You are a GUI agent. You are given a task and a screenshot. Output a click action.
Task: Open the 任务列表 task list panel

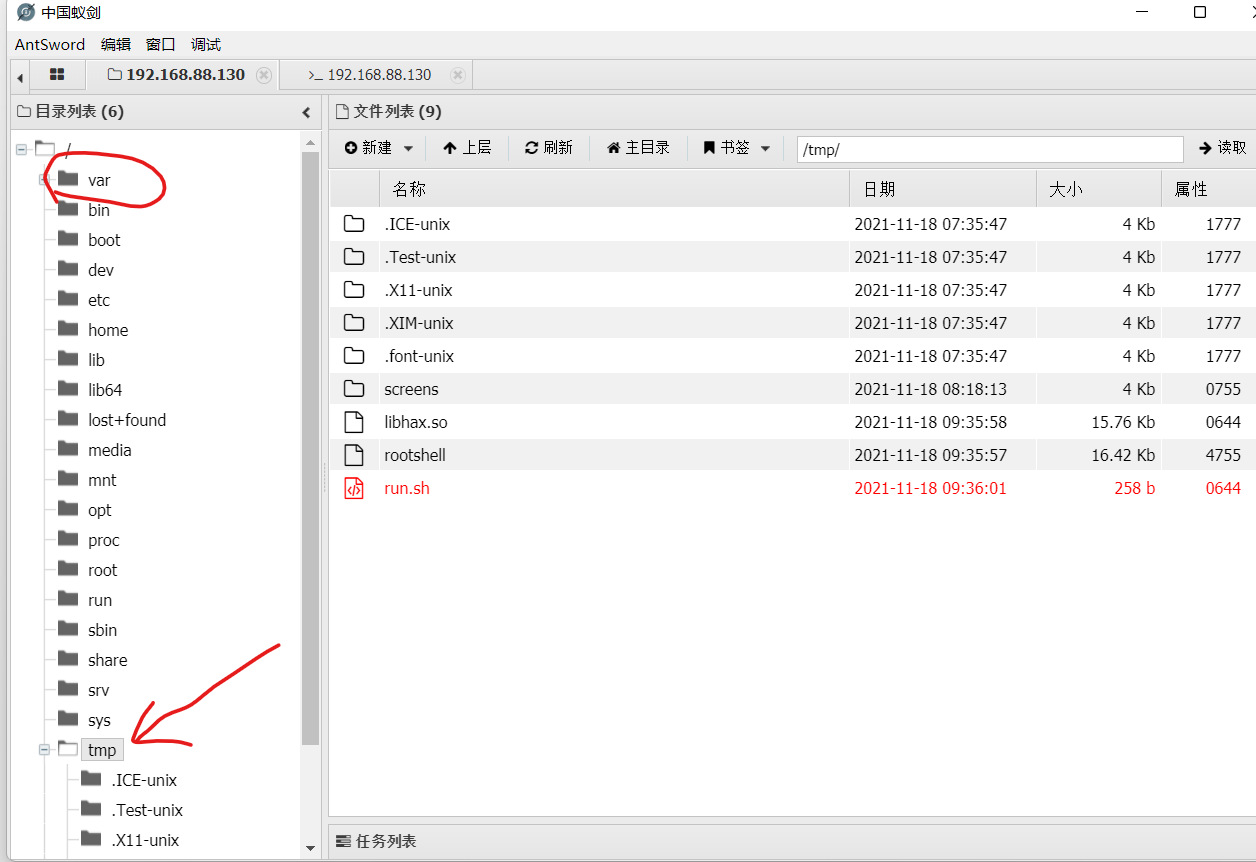click(377, 841)
